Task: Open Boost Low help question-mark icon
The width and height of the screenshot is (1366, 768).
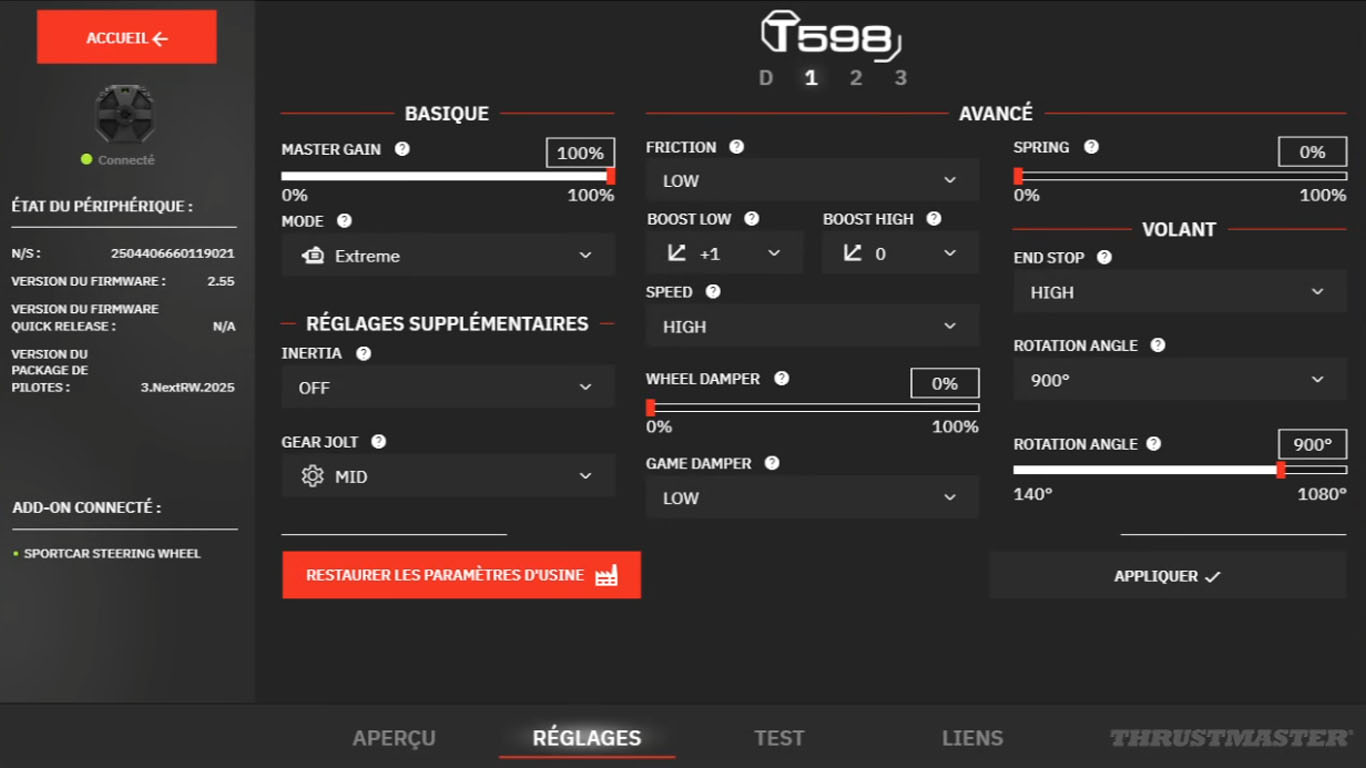Action: [751, 219]
